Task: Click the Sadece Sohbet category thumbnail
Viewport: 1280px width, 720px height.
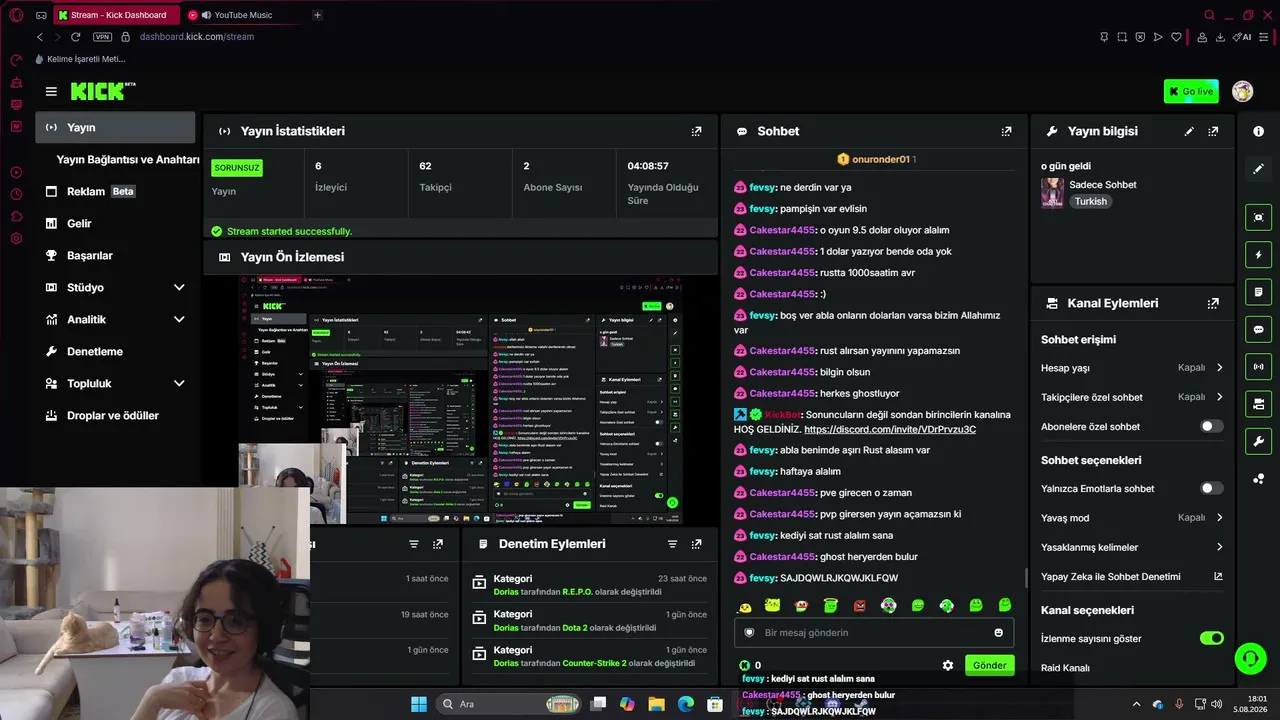Action: point(1052,193)
